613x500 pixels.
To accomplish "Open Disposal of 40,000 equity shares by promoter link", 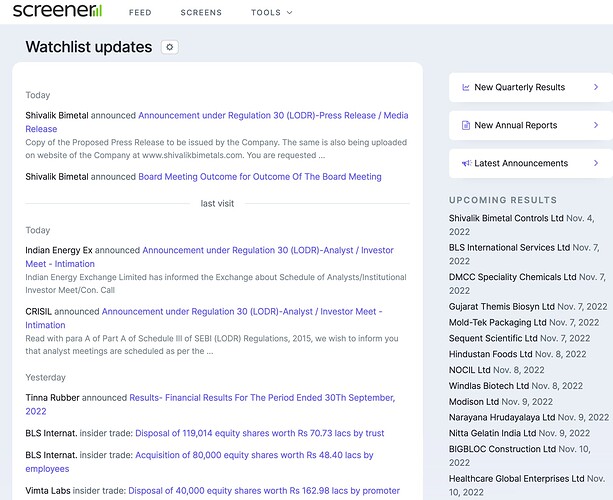I will point(264,491).
